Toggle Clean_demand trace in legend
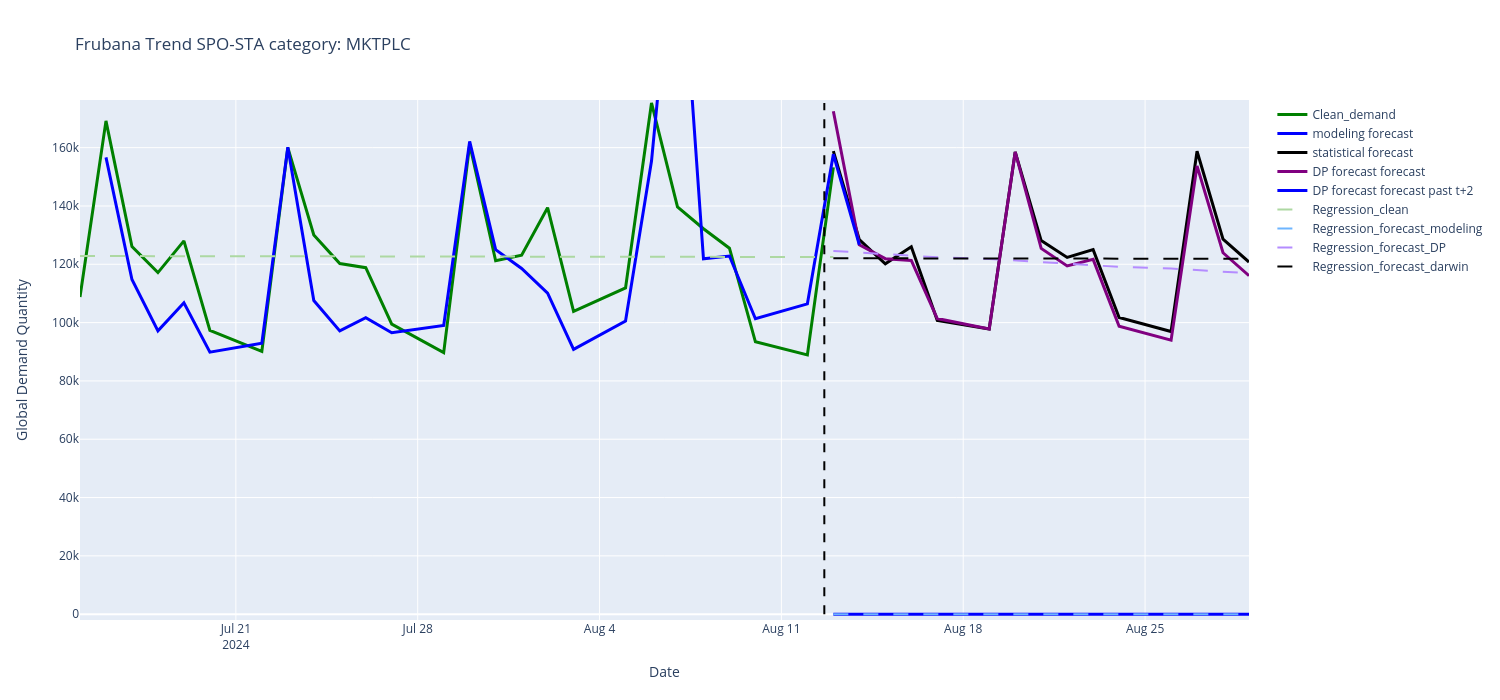The width and height of the screenshot is (1500, 700). click(1353, 115)
